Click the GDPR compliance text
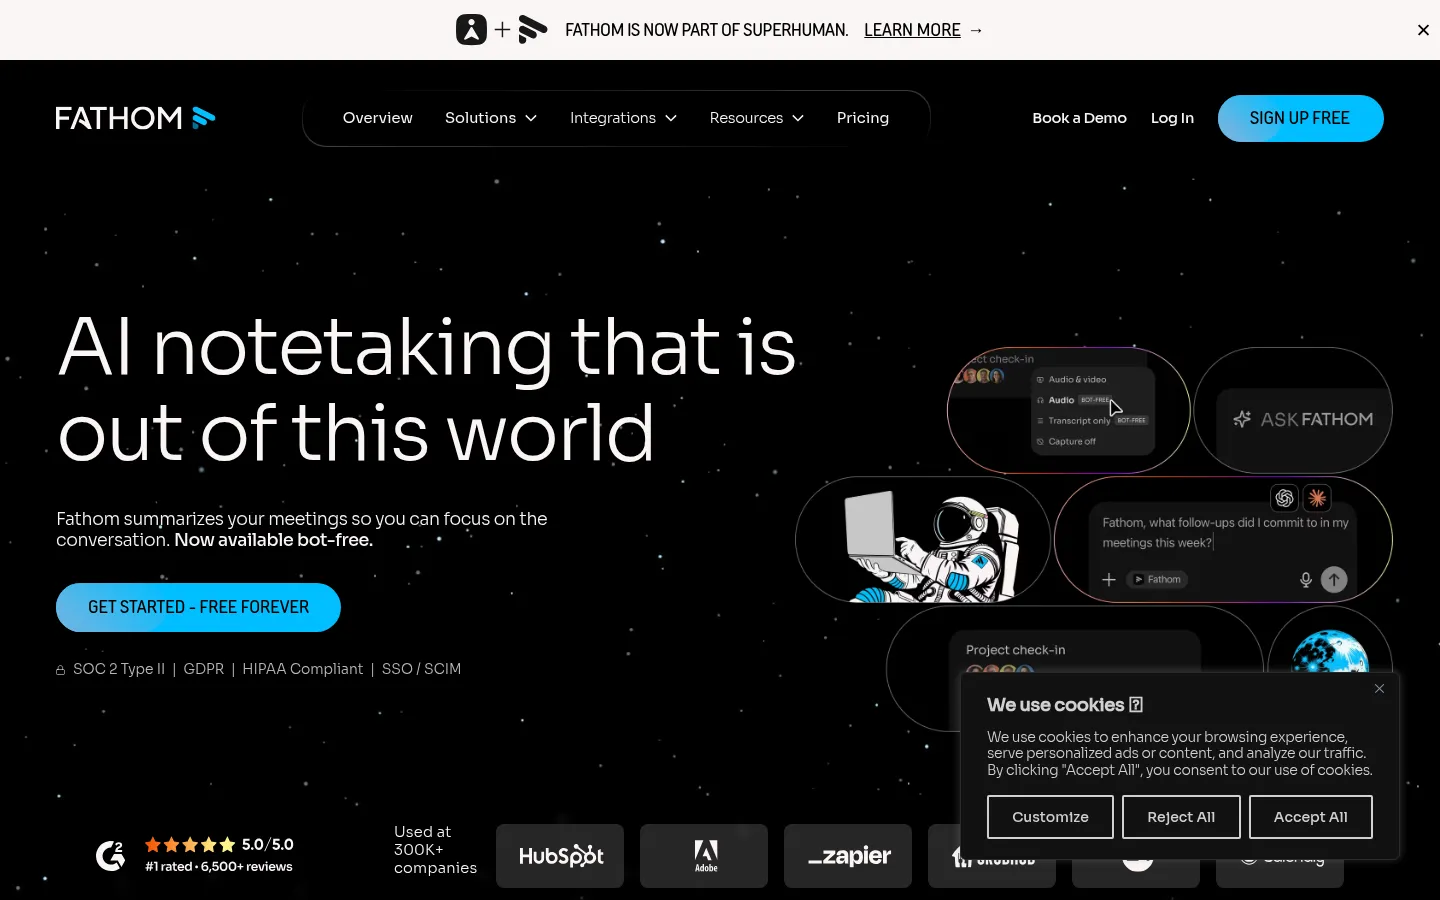Viewport: 1440px width, 900px height. (204, 669)
